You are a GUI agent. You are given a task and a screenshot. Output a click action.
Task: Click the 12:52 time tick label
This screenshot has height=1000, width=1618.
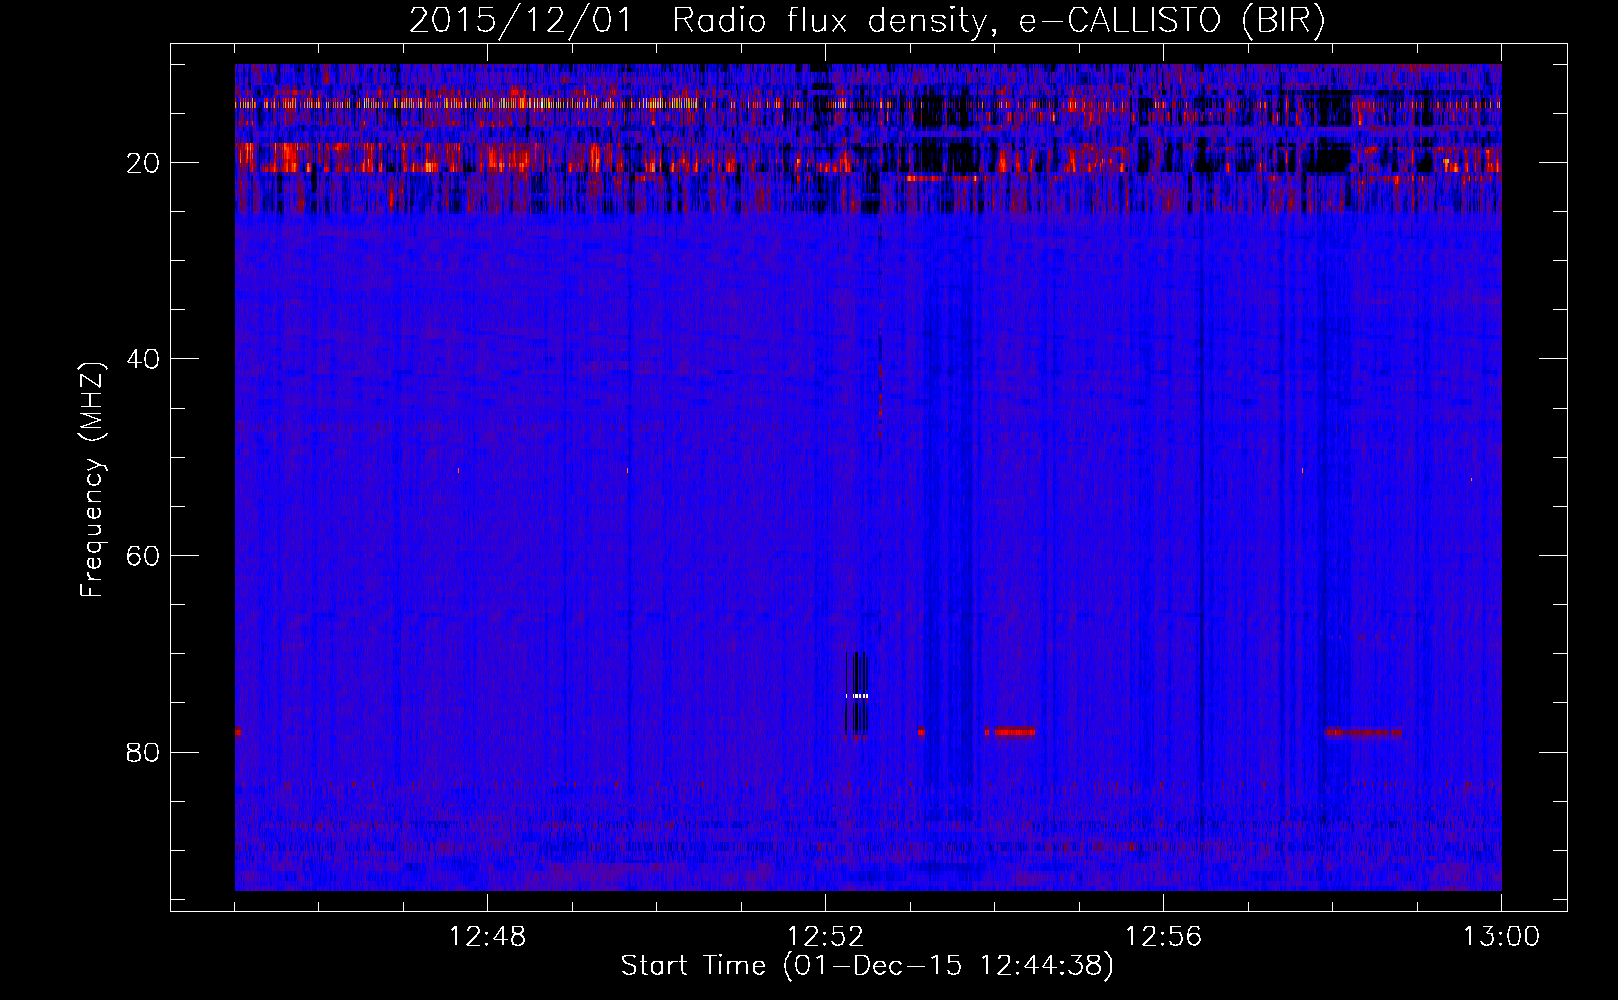826,937
